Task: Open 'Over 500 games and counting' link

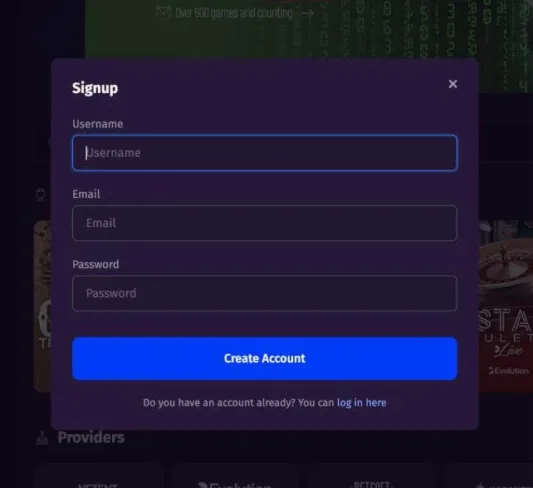Action: pyautogui.click(x=234, y=13)
